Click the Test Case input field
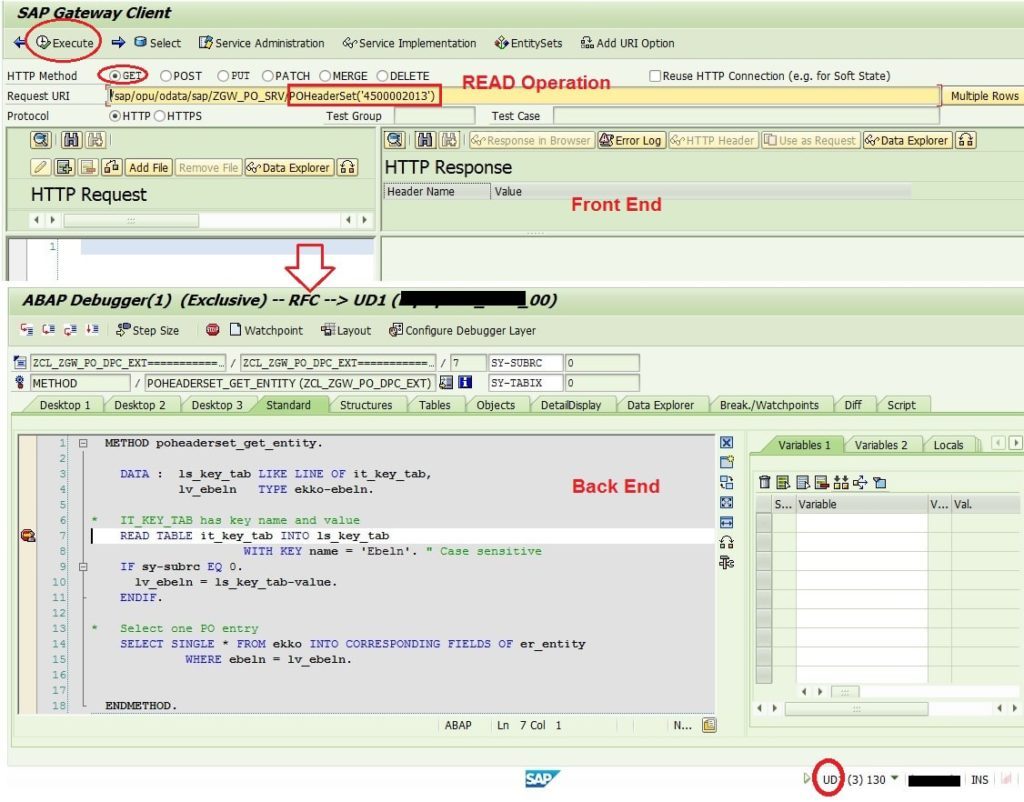 [746, 116]
